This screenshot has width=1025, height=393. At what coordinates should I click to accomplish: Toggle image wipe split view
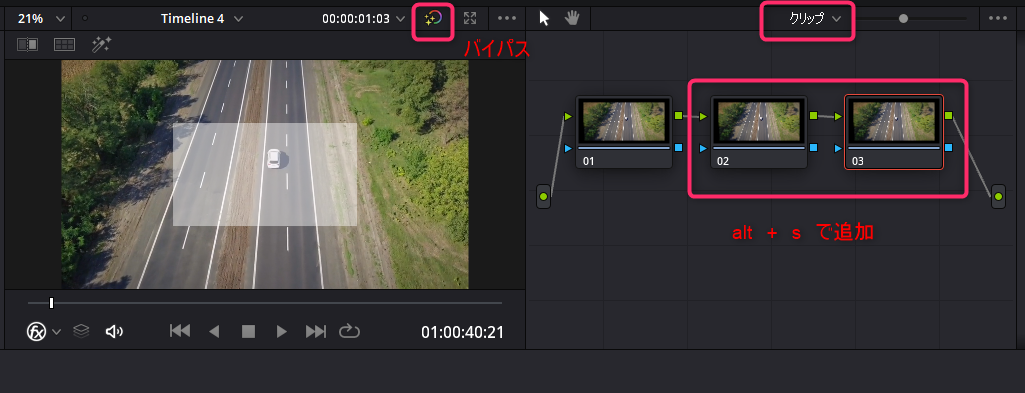27,44
